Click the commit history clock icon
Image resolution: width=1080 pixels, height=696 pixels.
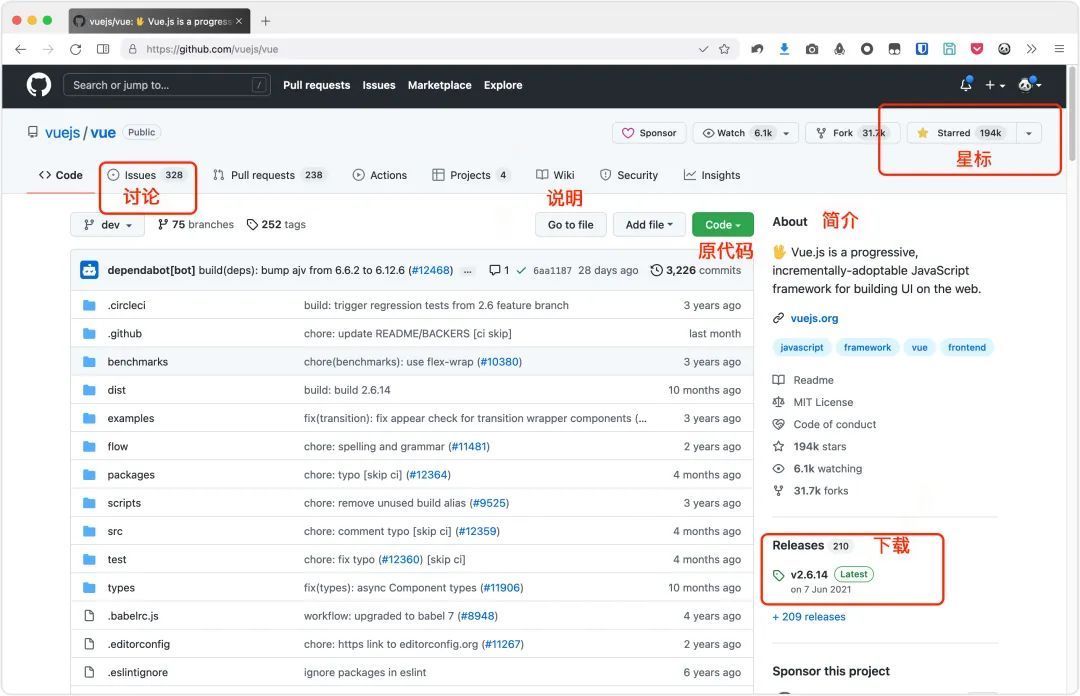point(656,270)
